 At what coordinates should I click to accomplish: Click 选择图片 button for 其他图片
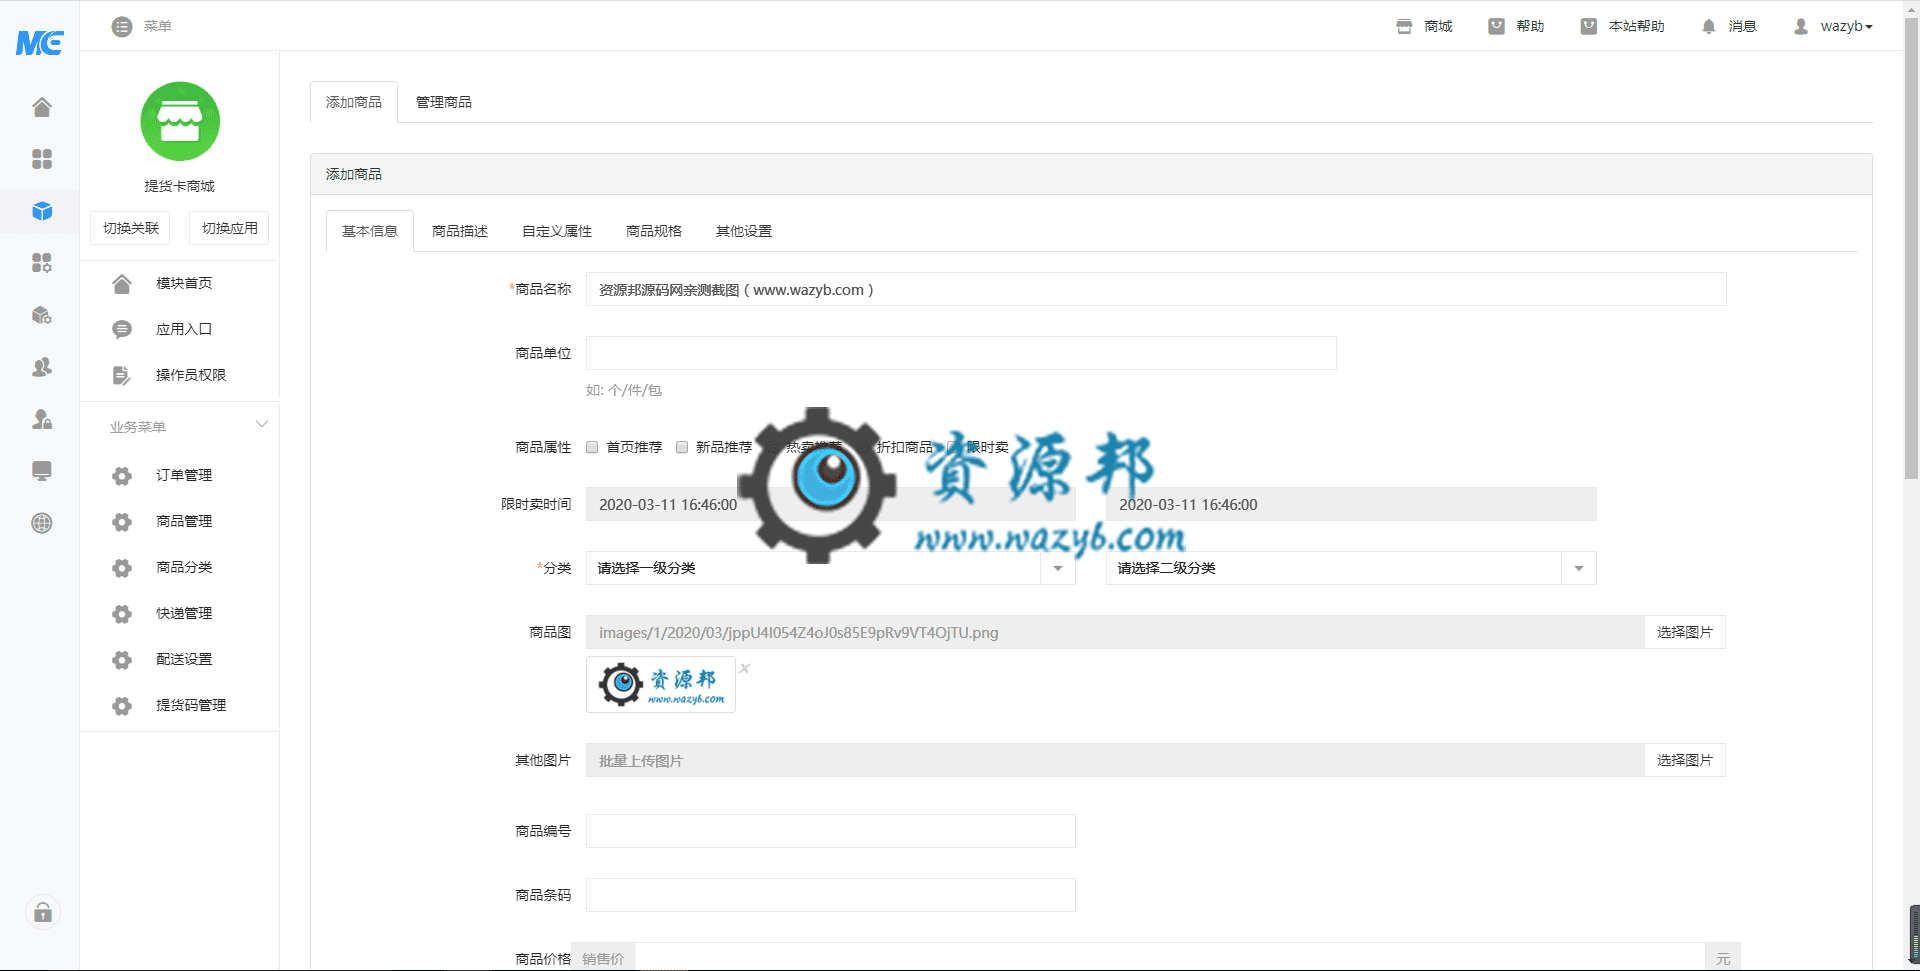(x=1685, y=760)
